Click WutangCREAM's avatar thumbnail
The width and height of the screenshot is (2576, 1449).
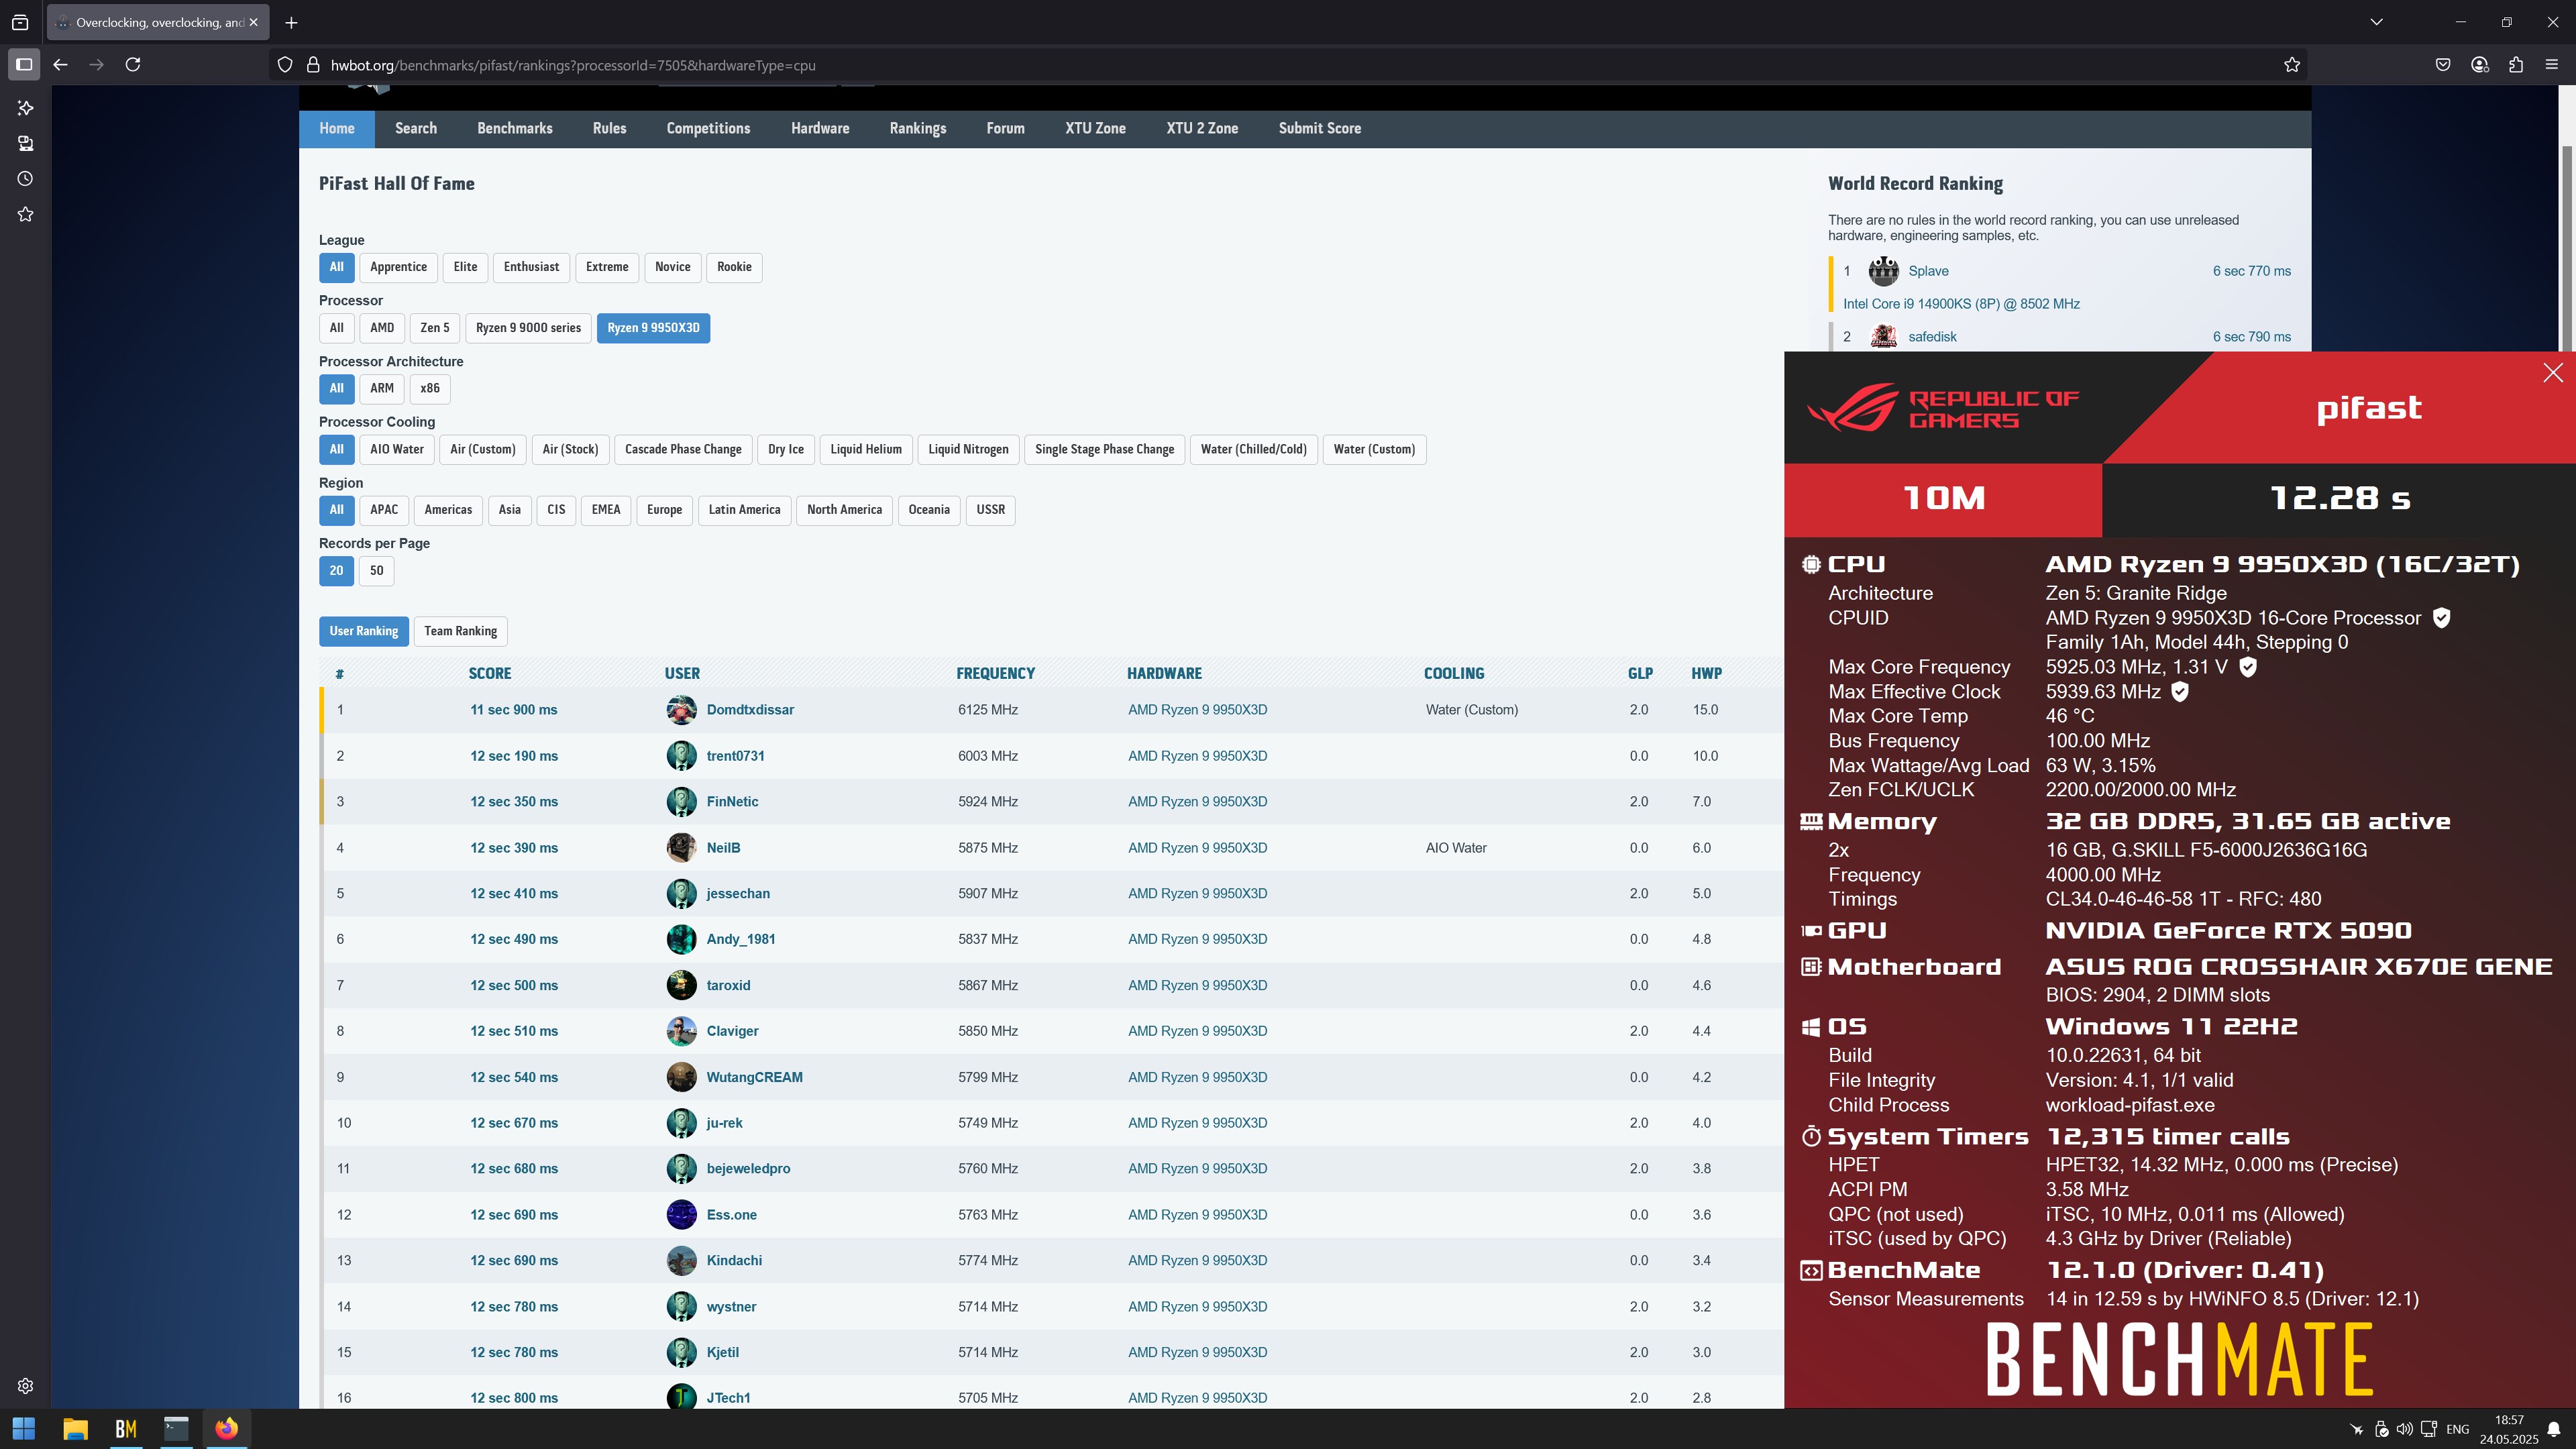coord(681,1077)
